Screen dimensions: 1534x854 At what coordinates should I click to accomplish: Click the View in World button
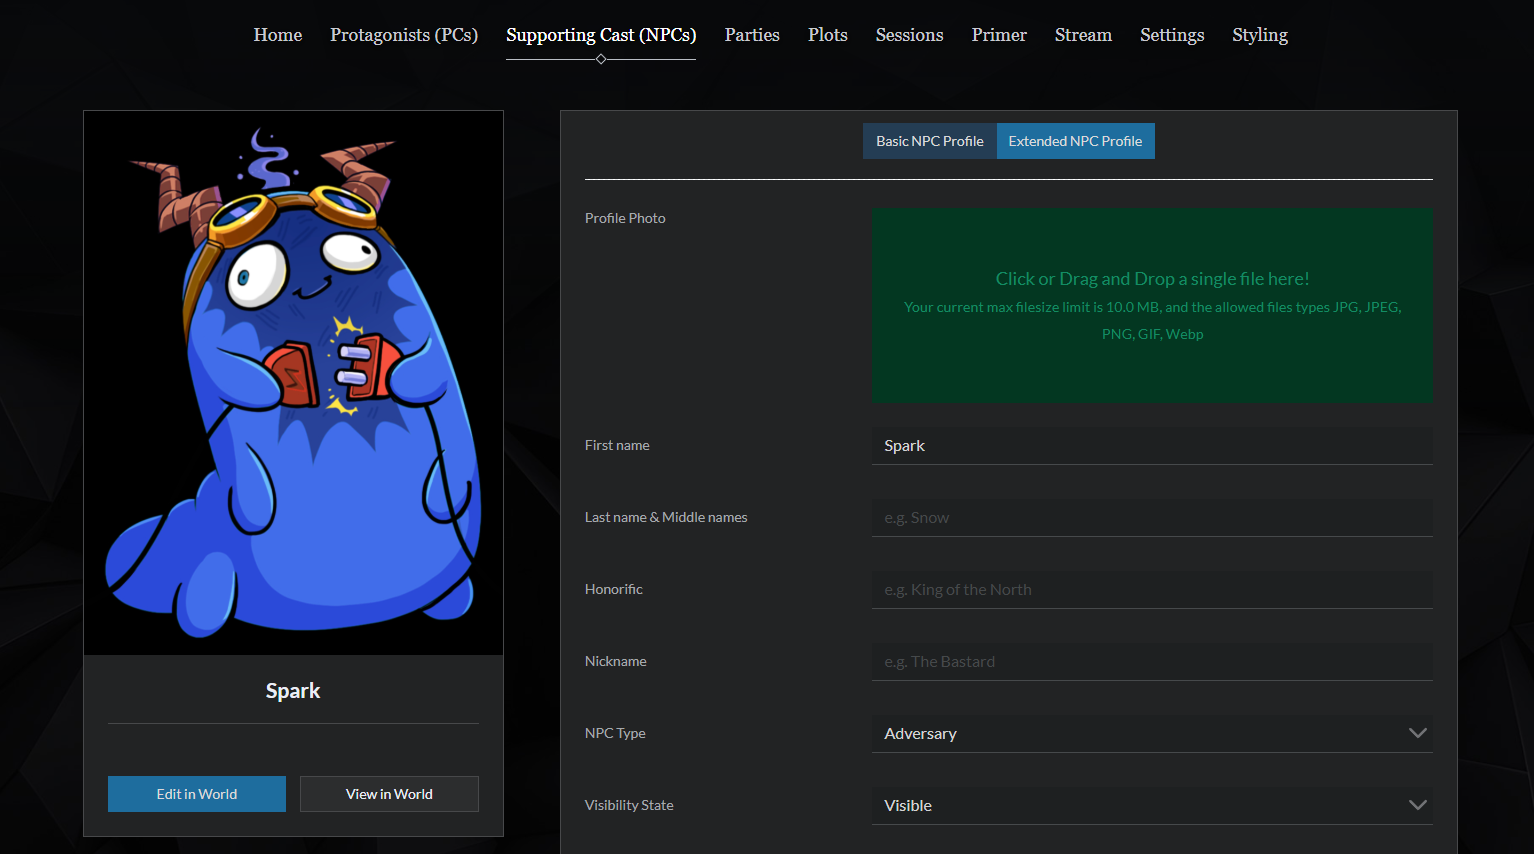tap(389, 794)
